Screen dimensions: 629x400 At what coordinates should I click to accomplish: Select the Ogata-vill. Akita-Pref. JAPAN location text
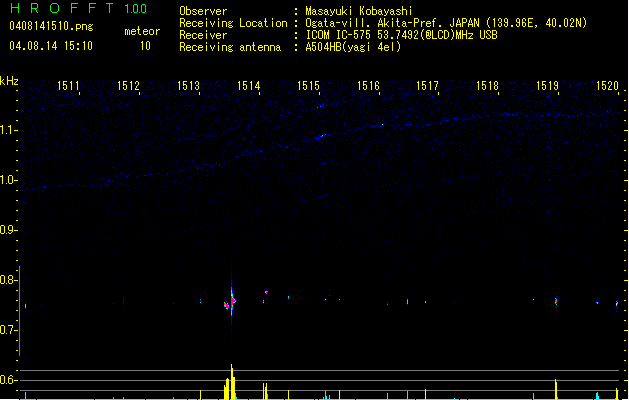446,23
